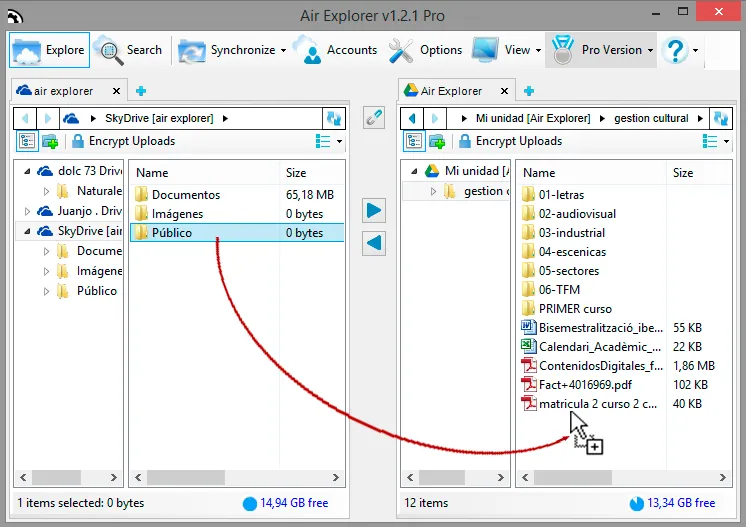Image resolution: width=746 pixels, height=527 pixels.
Task: Click 'Mi unidad [Air Explorer]' breadcrumb
Action: coord(533,118)
